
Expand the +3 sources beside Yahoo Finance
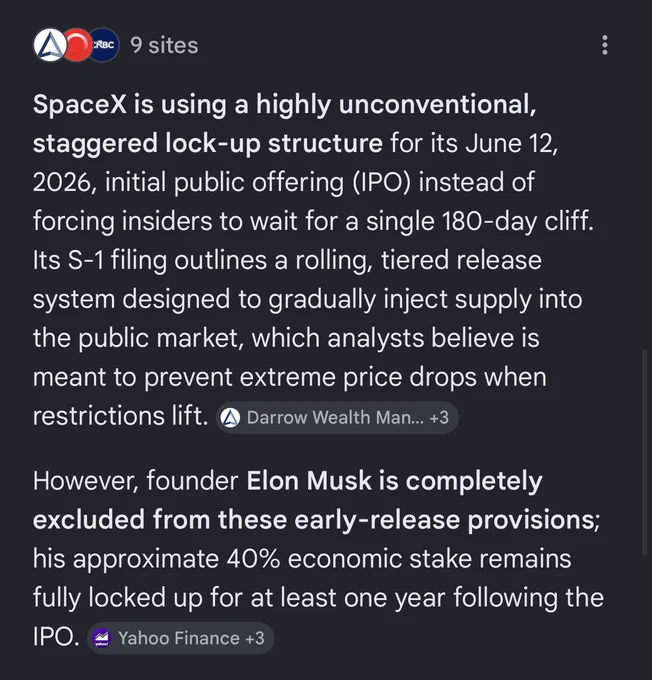(x=255, y=638)
